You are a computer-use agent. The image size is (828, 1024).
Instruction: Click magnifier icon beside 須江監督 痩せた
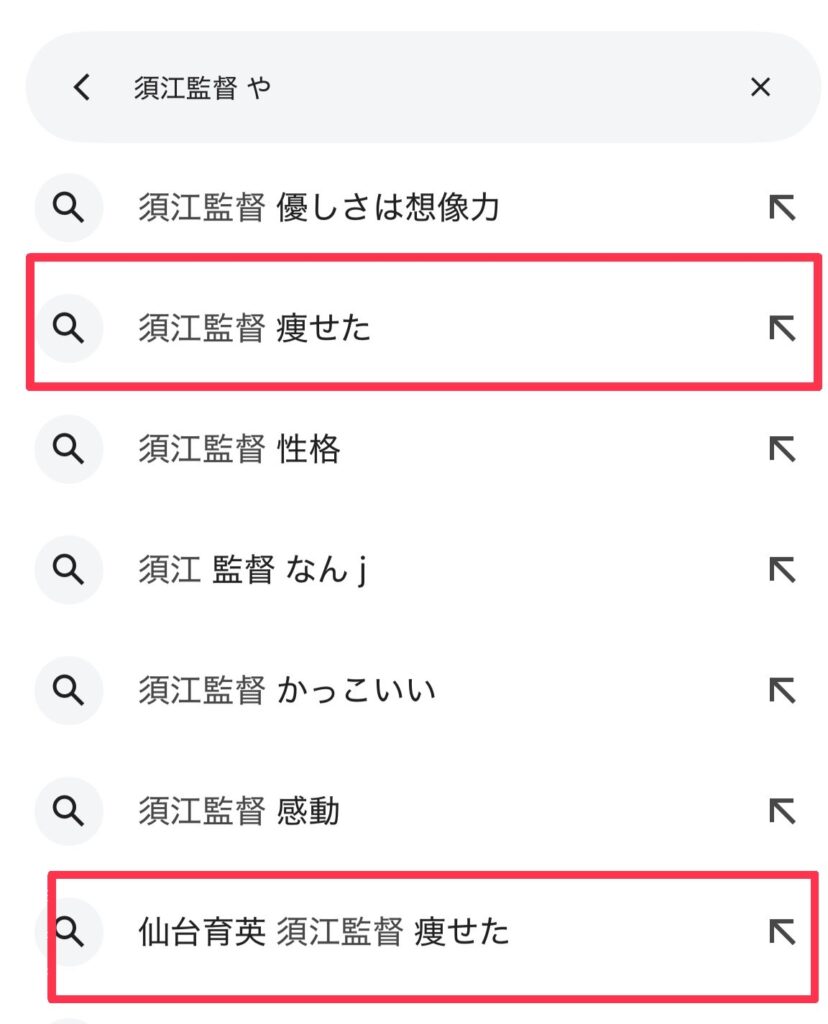[69, 328]
